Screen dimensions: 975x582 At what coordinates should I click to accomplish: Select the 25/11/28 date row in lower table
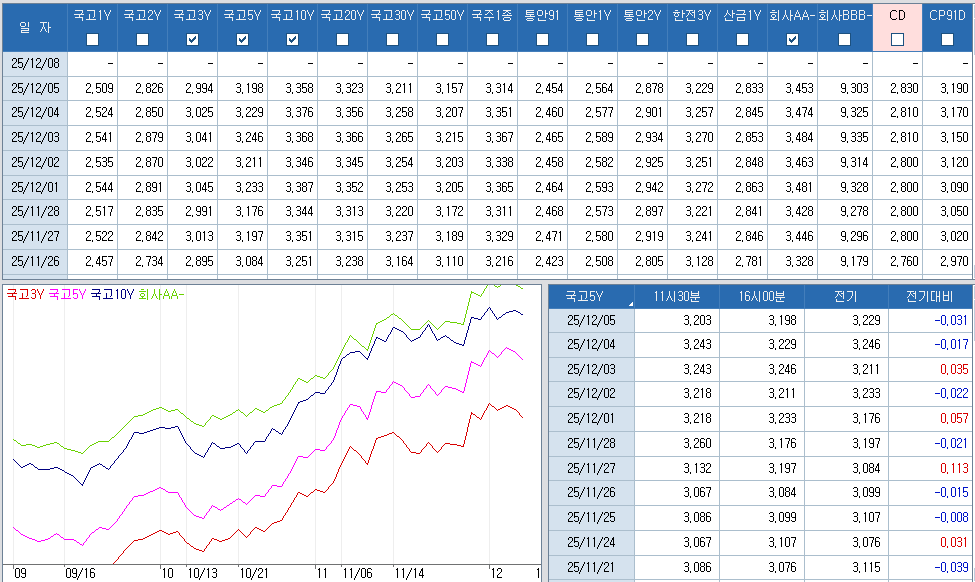point(590,442)
